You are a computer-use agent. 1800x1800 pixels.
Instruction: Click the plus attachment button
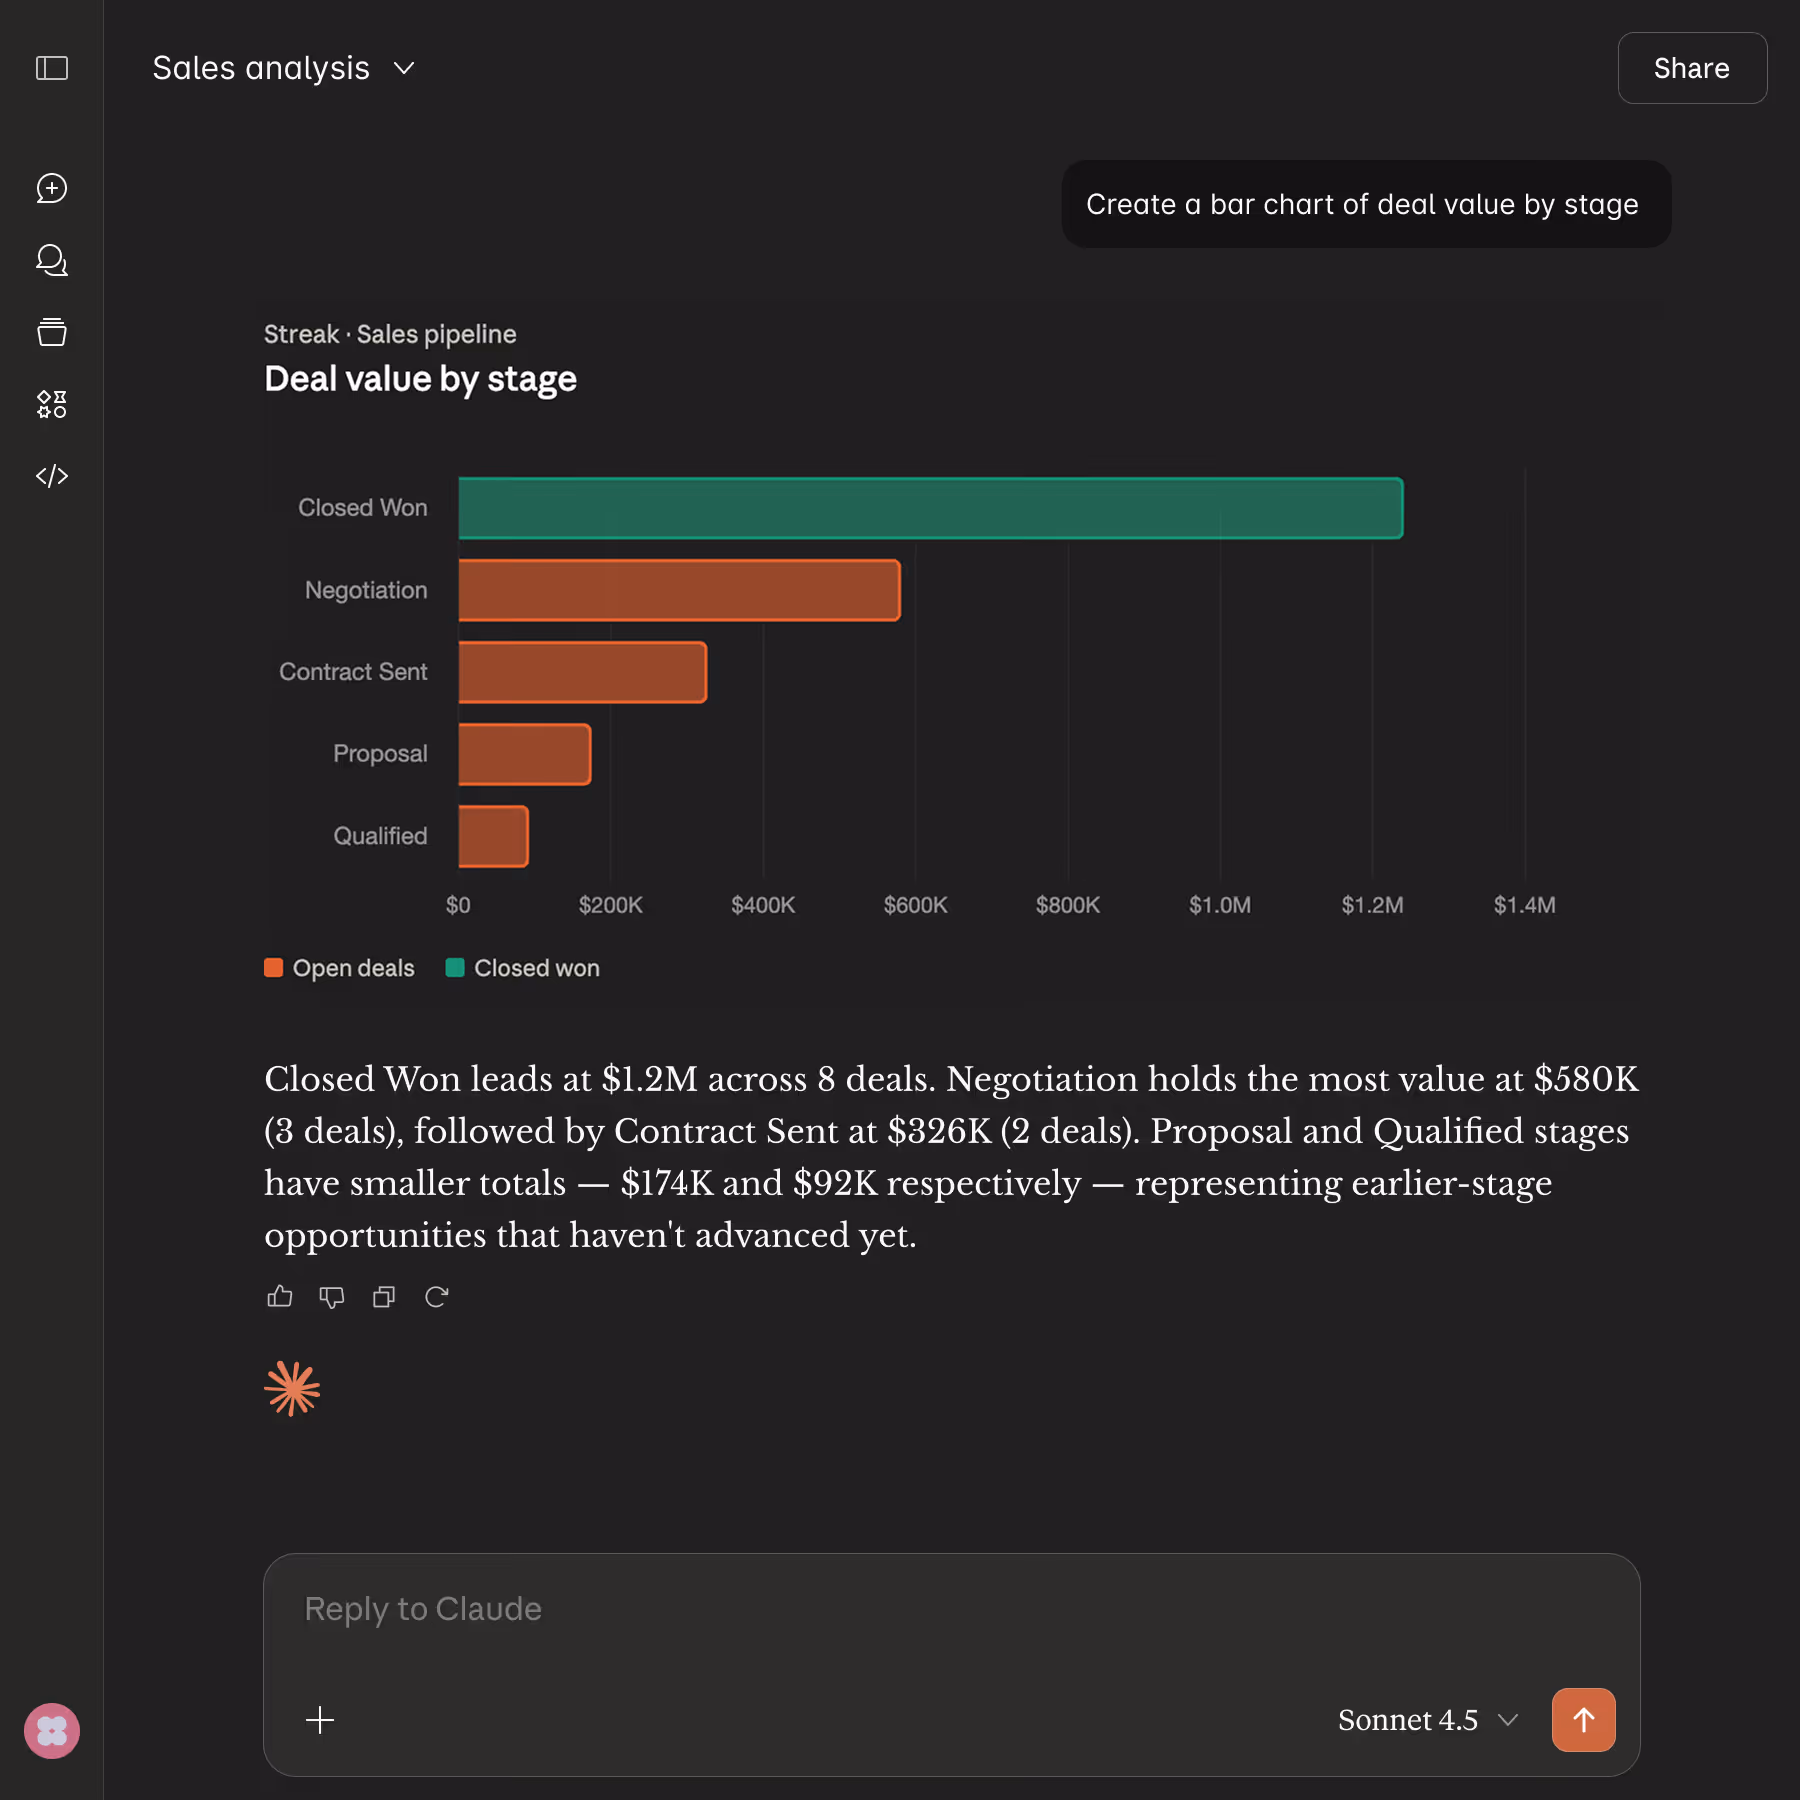coord(320,1720)
